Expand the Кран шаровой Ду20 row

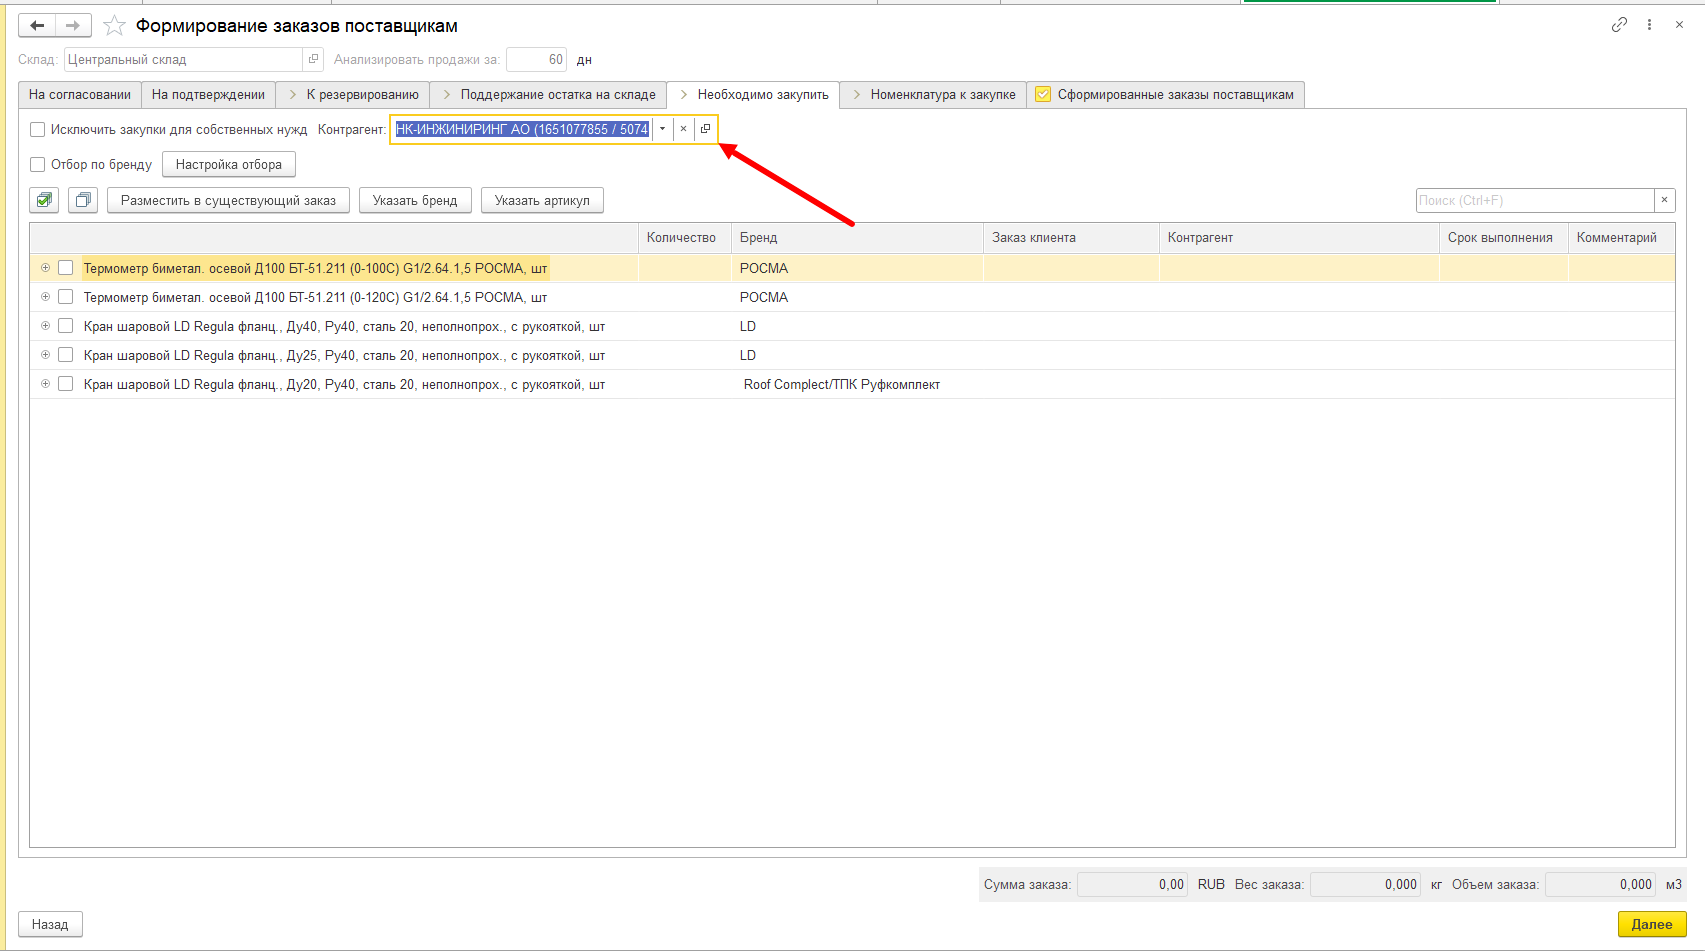click(x=45, y=383)
